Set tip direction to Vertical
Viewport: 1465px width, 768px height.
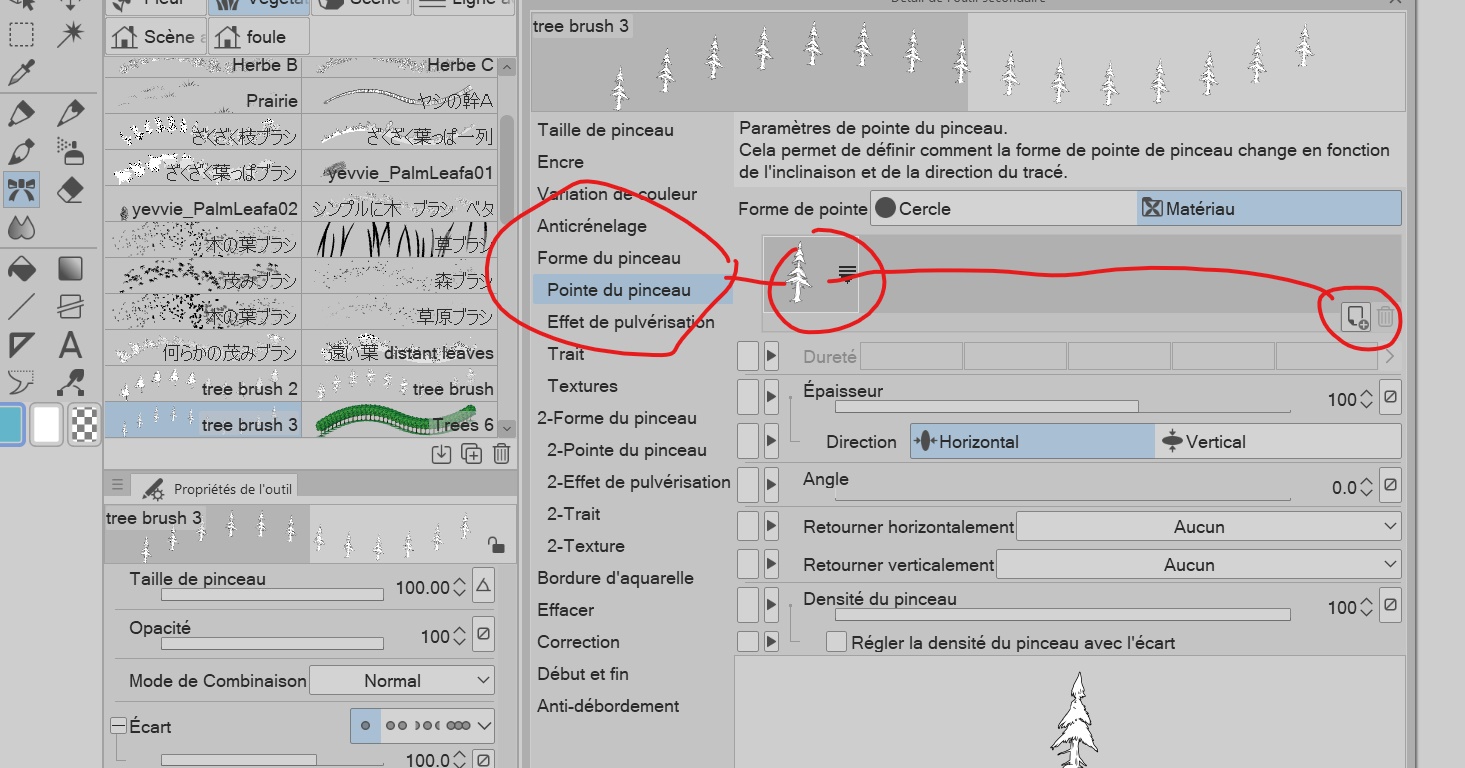tap(1278, 441)
